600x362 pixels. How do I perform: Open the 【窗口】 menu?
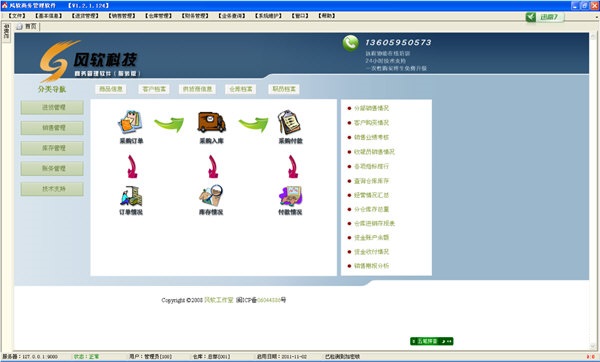(300, 16)
